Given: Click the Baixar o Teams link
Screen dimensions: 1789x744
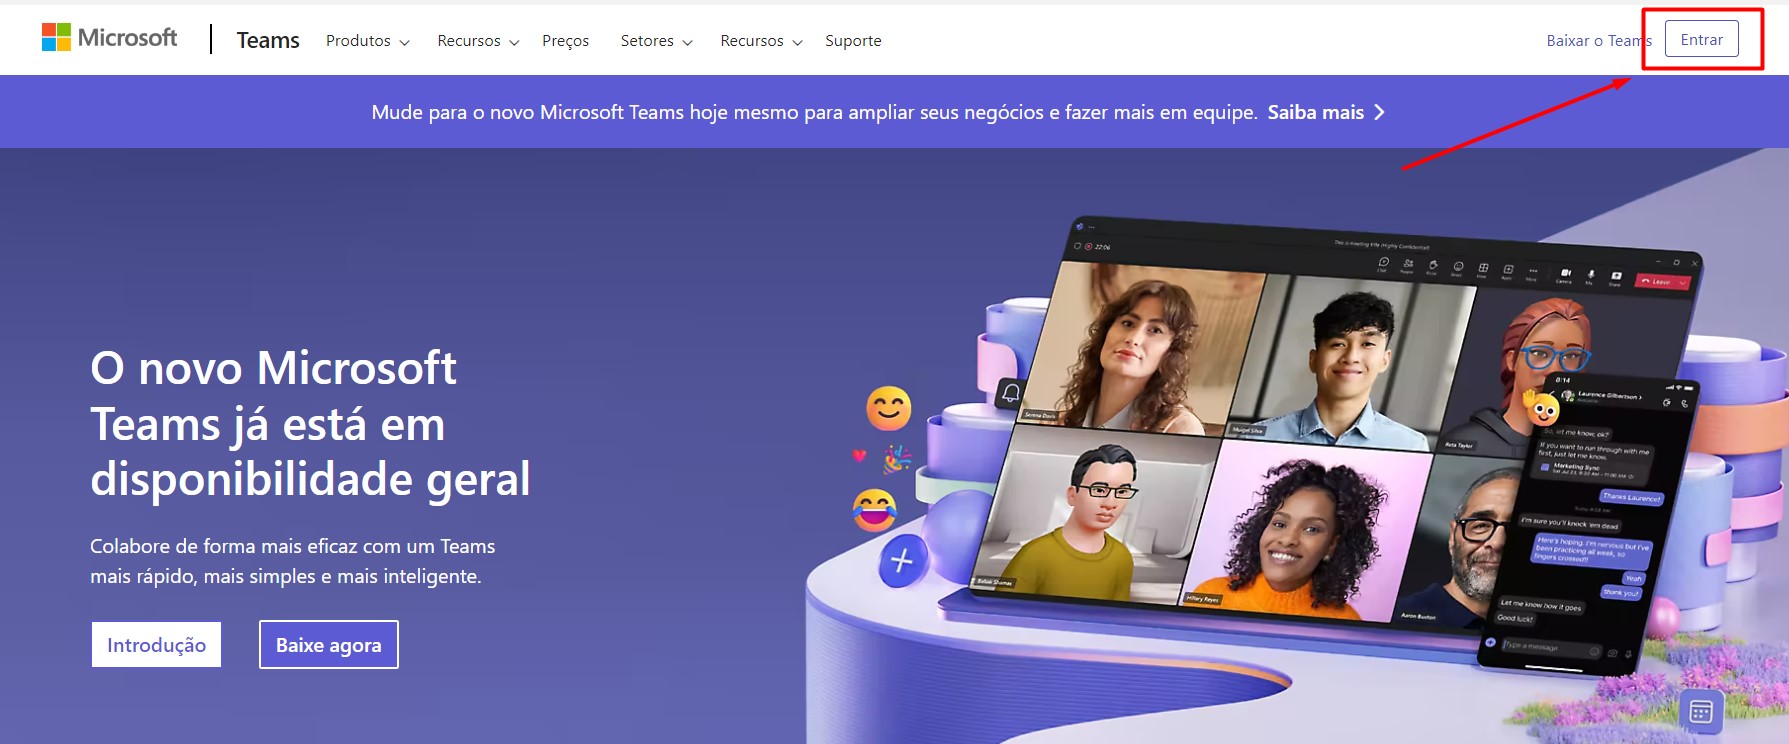Looking at the screenshot, I should [1598, 41].
